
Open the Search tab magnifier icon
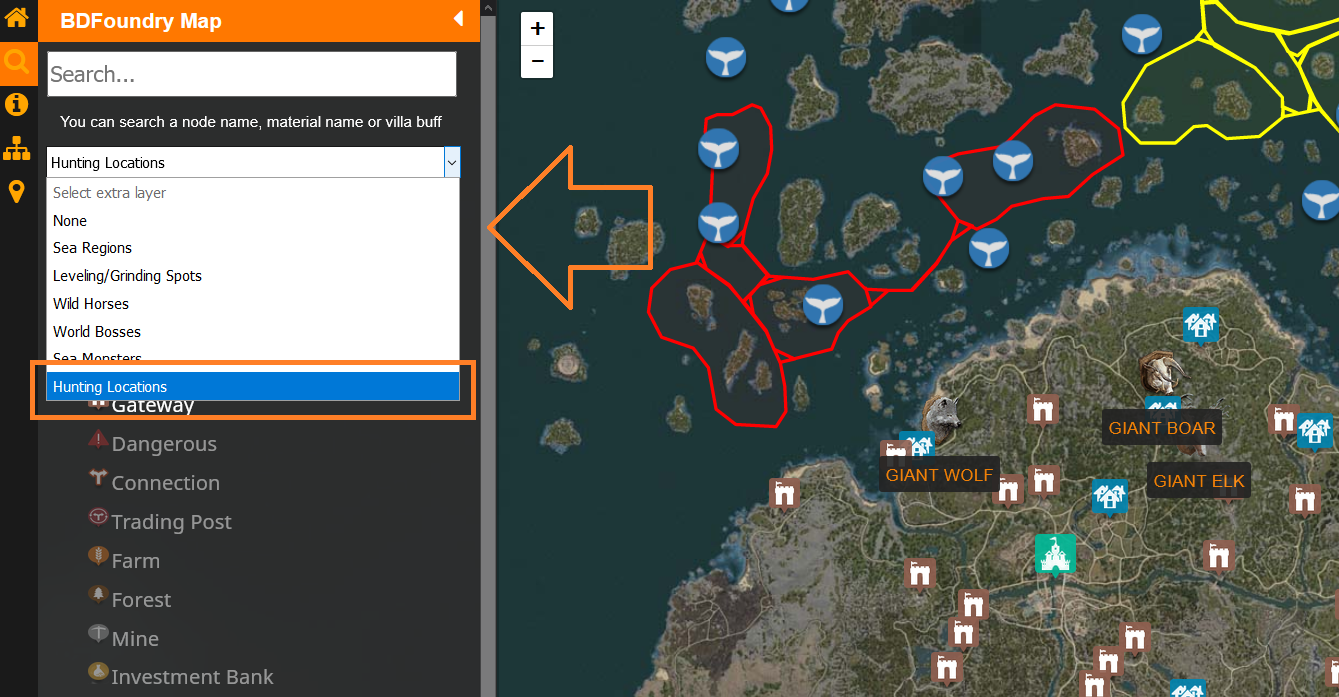[17, 62]
